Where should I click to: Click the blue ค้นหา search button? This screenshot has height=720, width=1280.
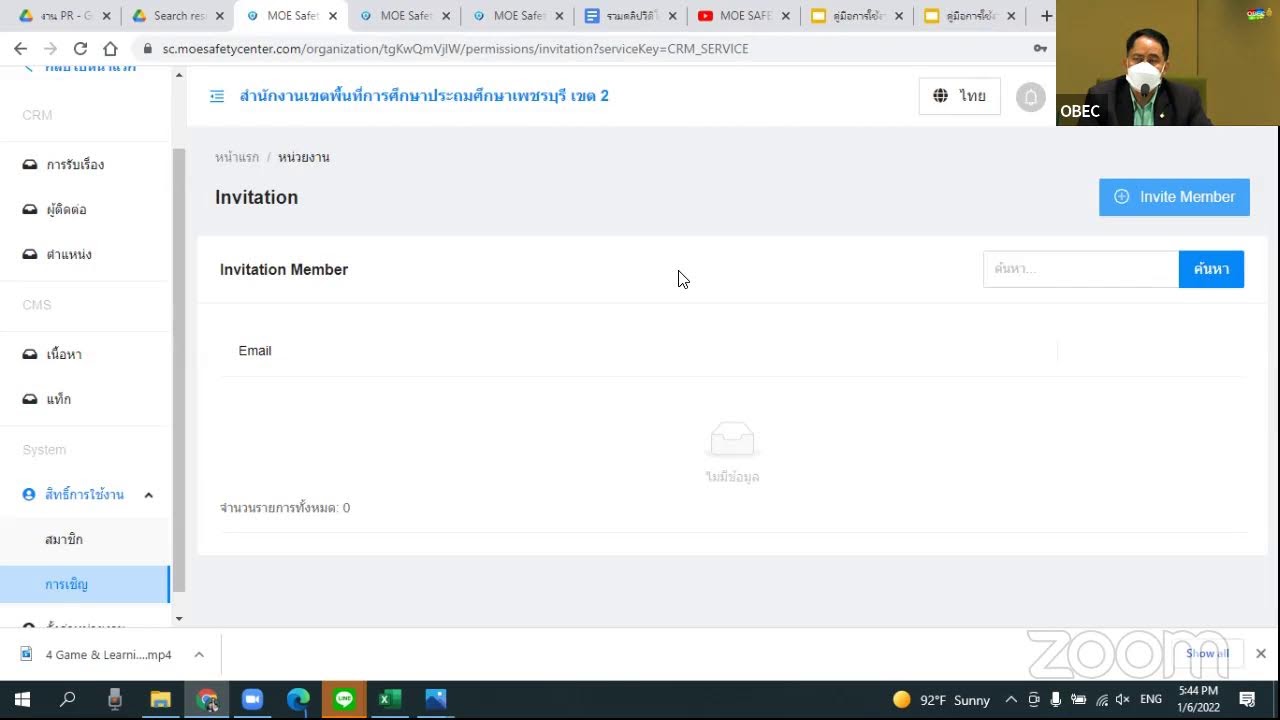pyautogui.click(x=1211, y=269)
